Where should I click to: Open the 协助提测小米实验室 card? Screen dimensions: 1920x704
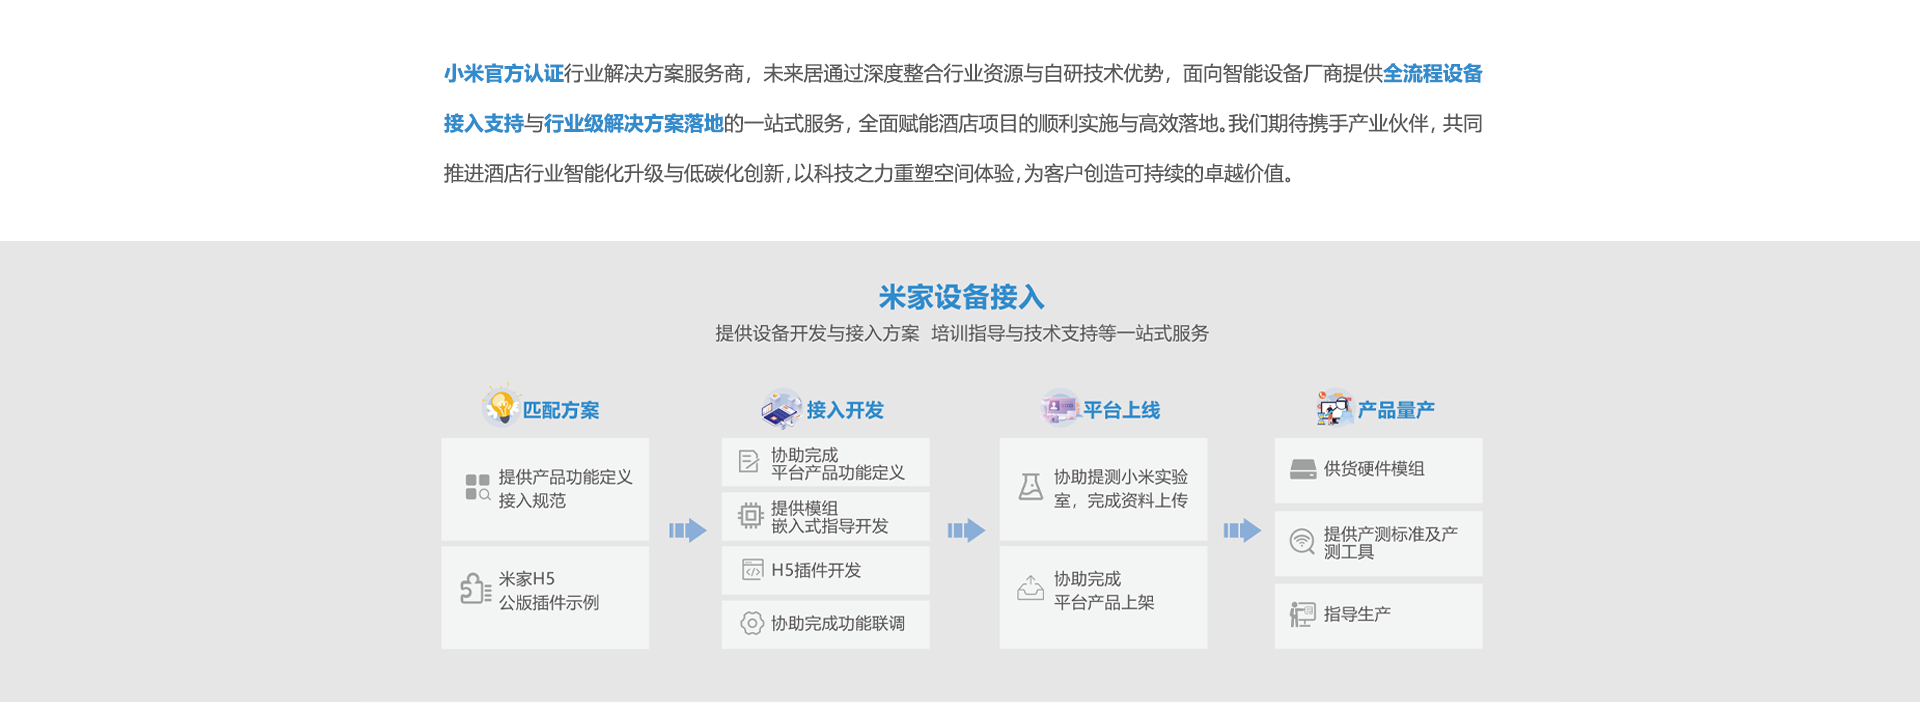(1103, 489)
